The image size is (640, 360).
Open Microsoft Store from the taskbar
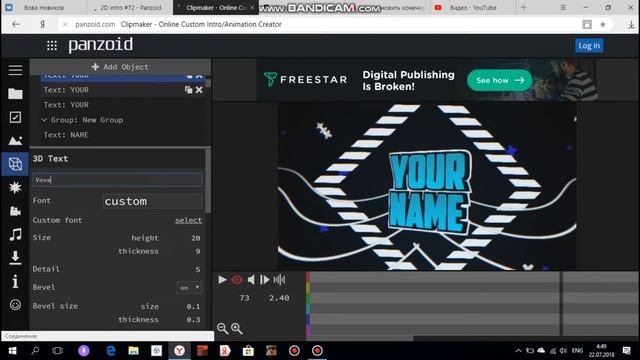pyautogui.click(x=248, y=351)
